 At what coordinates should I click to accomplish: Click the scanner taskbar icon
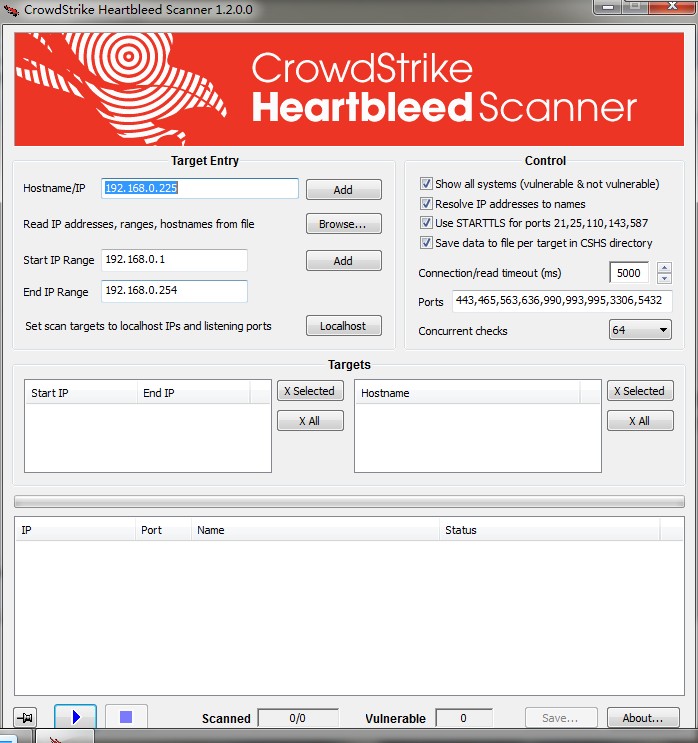pos(65,737)
